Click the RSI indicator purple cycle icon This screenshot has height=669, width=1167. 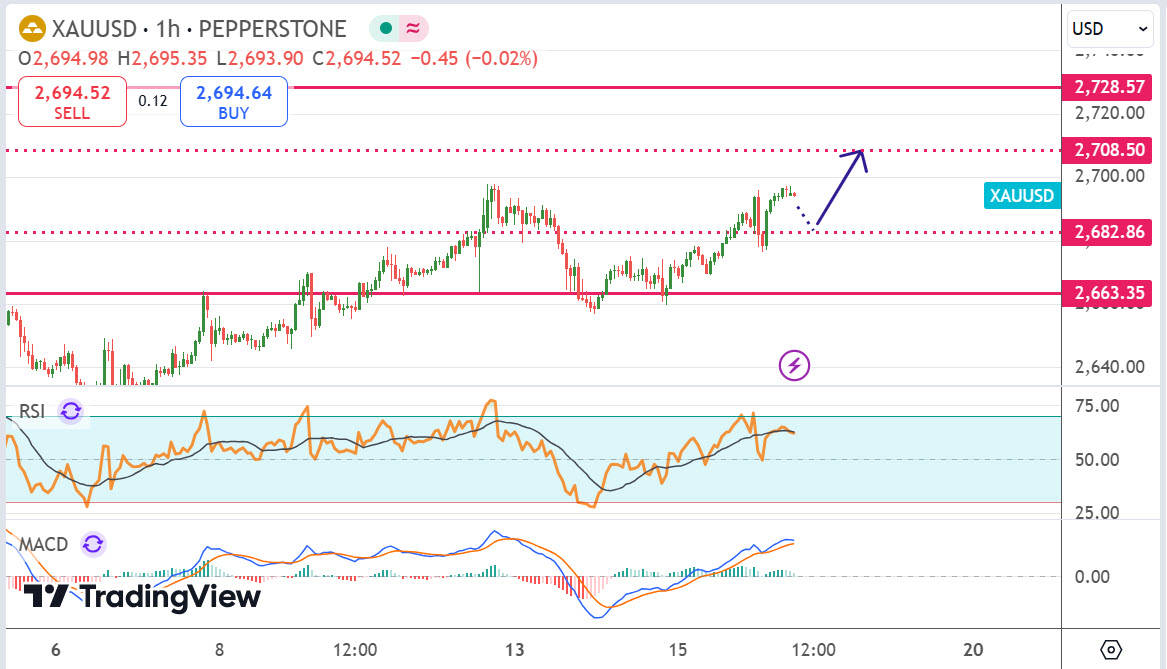coord(70,411)
